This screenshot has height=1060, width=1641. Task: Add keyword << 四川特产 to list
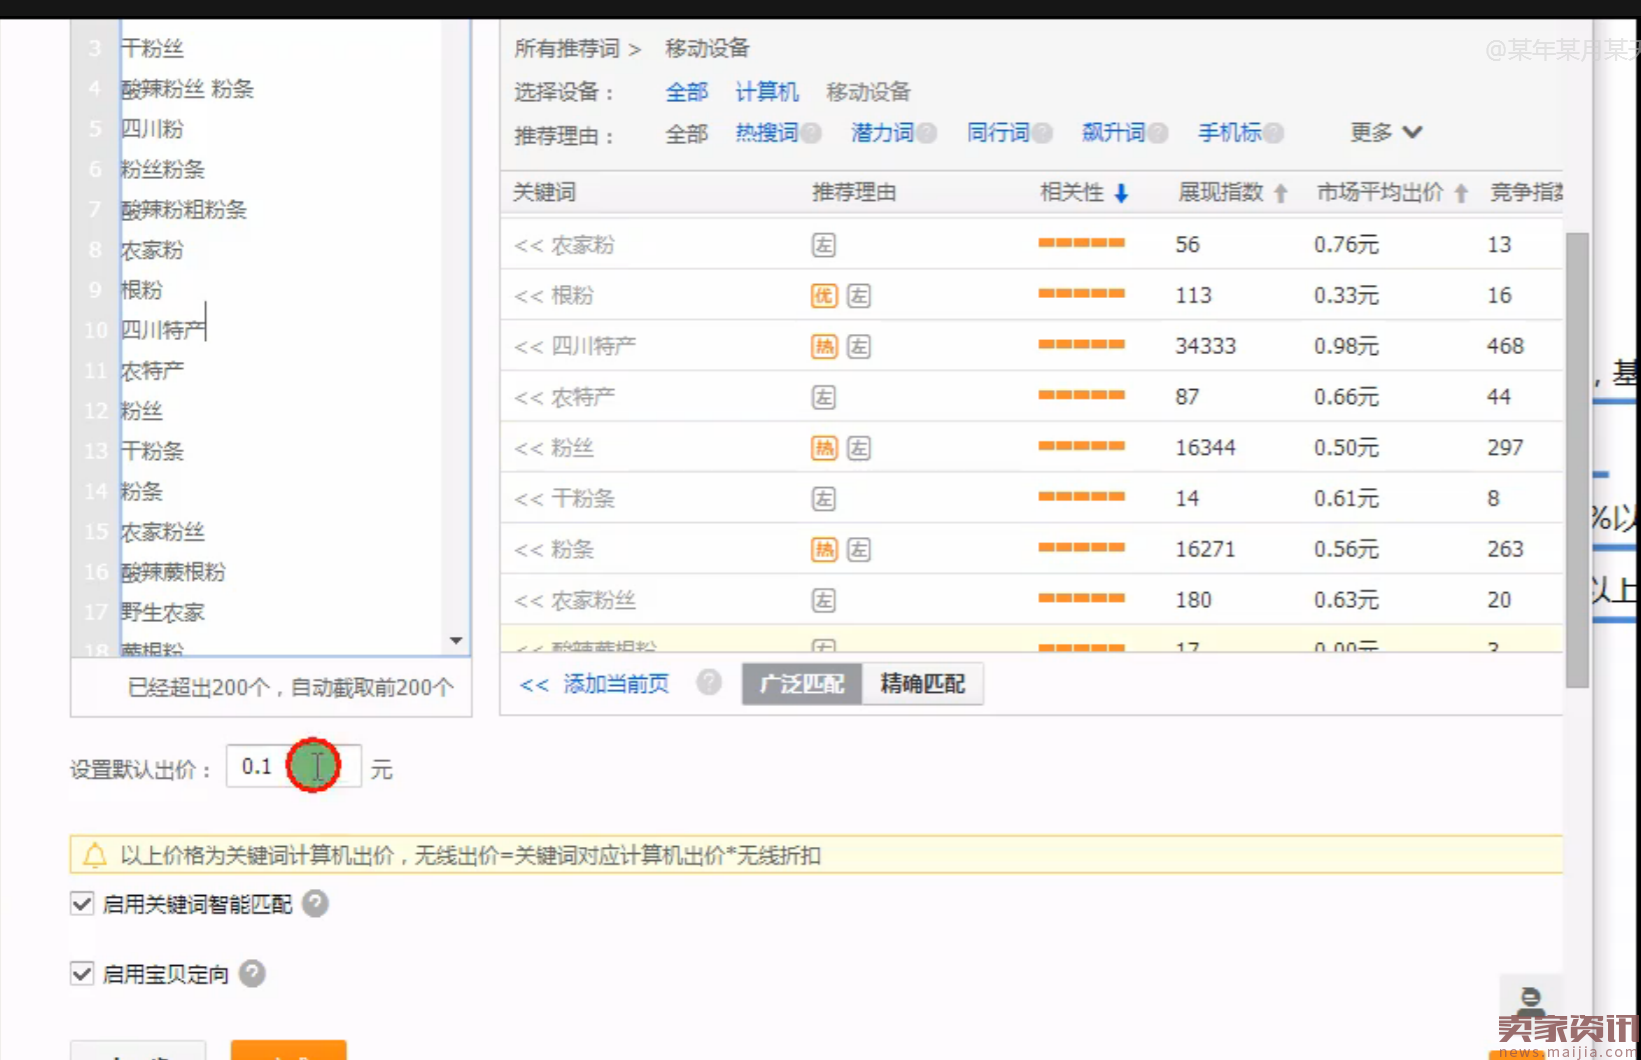[x=575, y=347]
